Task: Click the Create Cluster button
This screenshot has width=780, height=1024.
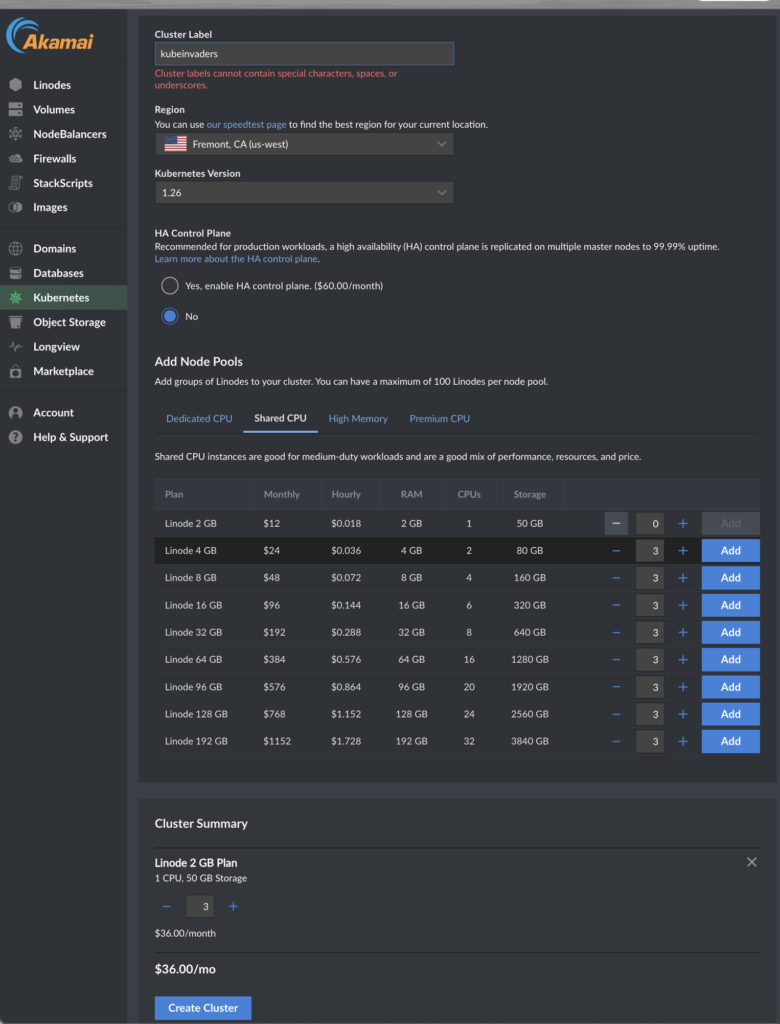Action: pyautogui.click(x=203, y=1008)
